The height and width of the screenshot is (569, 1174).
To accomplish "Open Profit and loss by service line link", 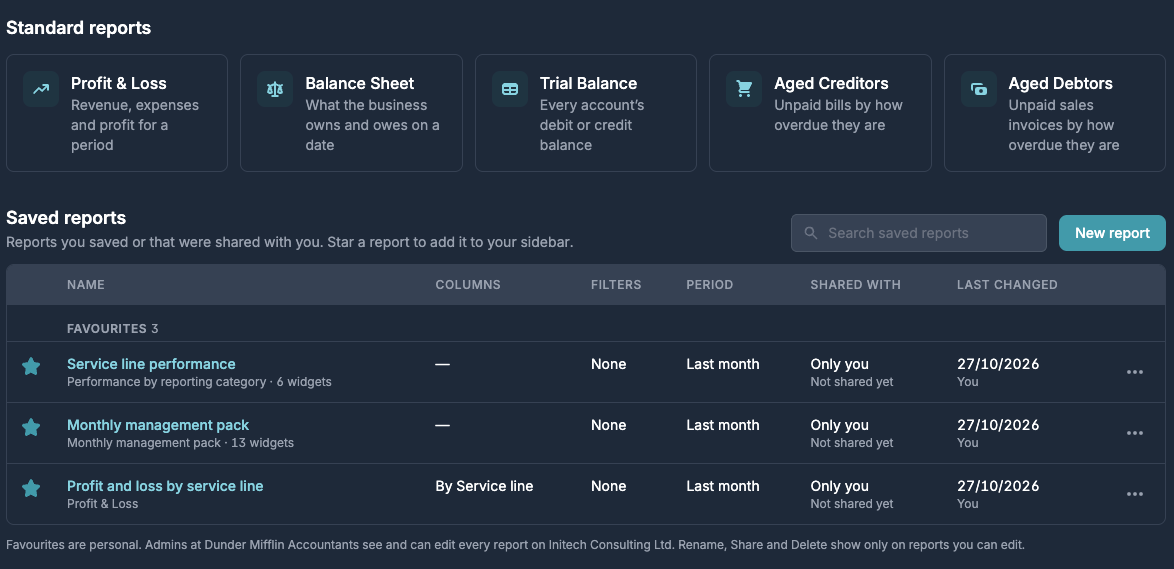I will [165, 486].
